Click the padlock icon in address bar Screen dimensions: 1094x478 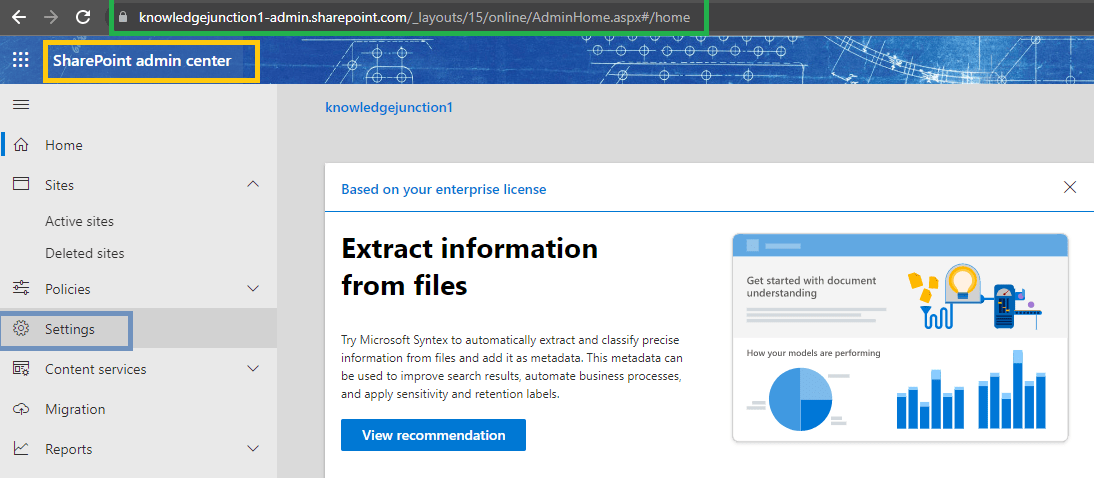click(123, 17)
